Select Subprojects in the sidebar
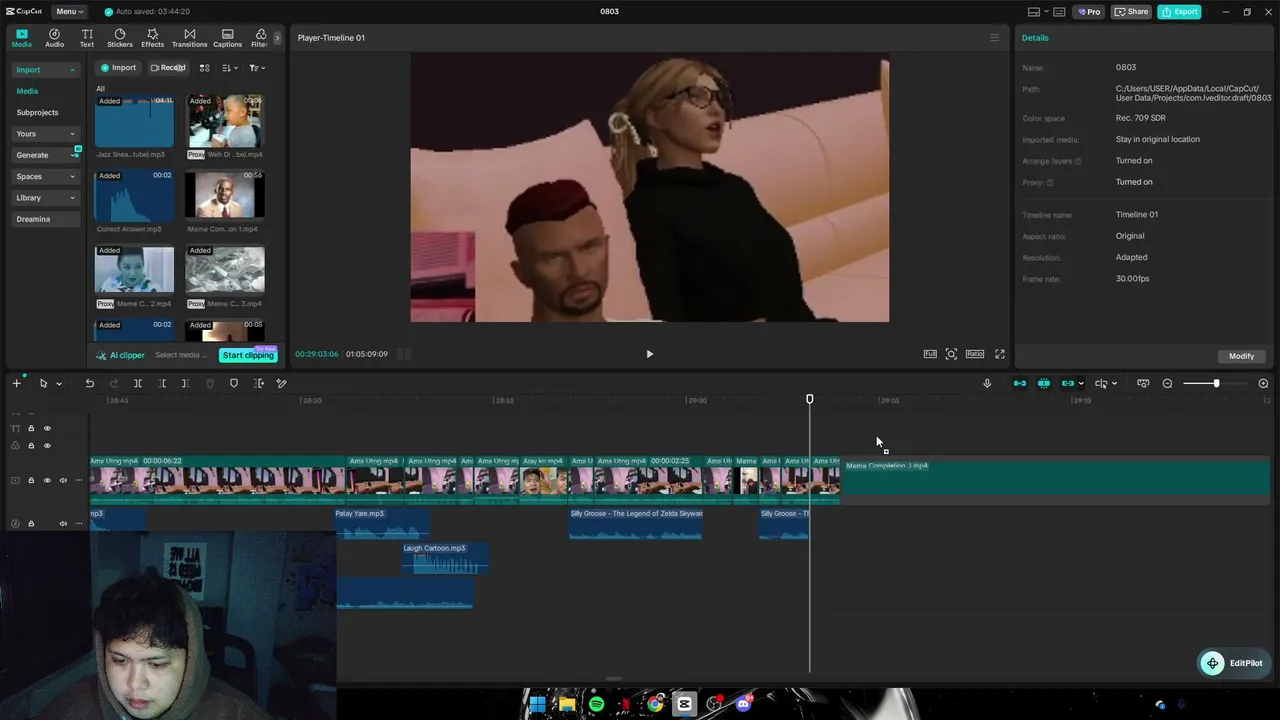Image resolution: width=1280 pixels, height=720 pixels. click(x=37, y=113)
